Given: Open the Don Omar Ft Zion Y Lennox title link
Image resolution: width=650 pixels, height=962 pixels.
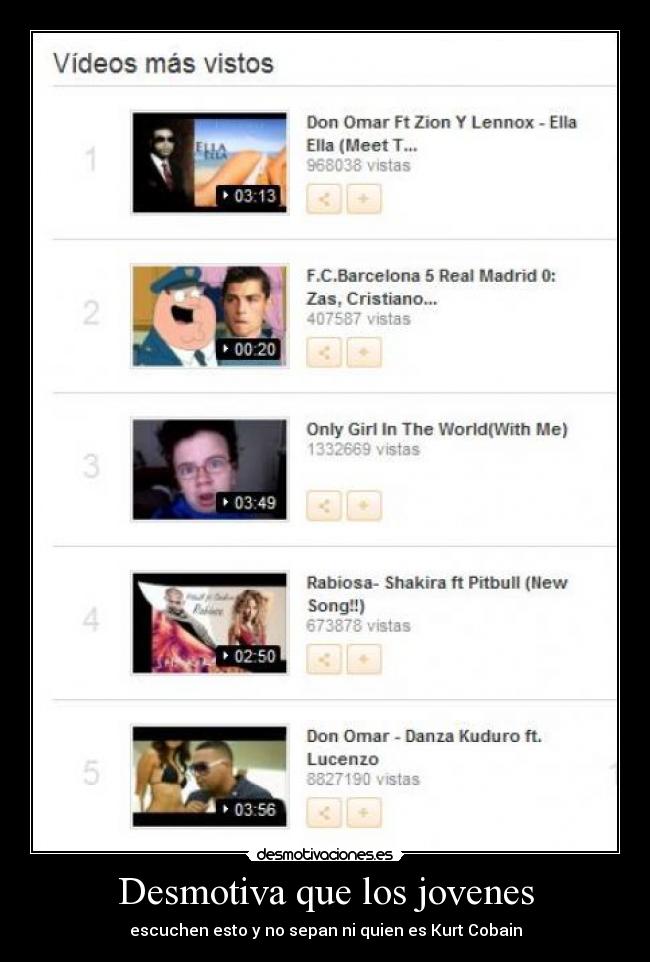Looking at the screenshot, I should (x=441, y=134).
